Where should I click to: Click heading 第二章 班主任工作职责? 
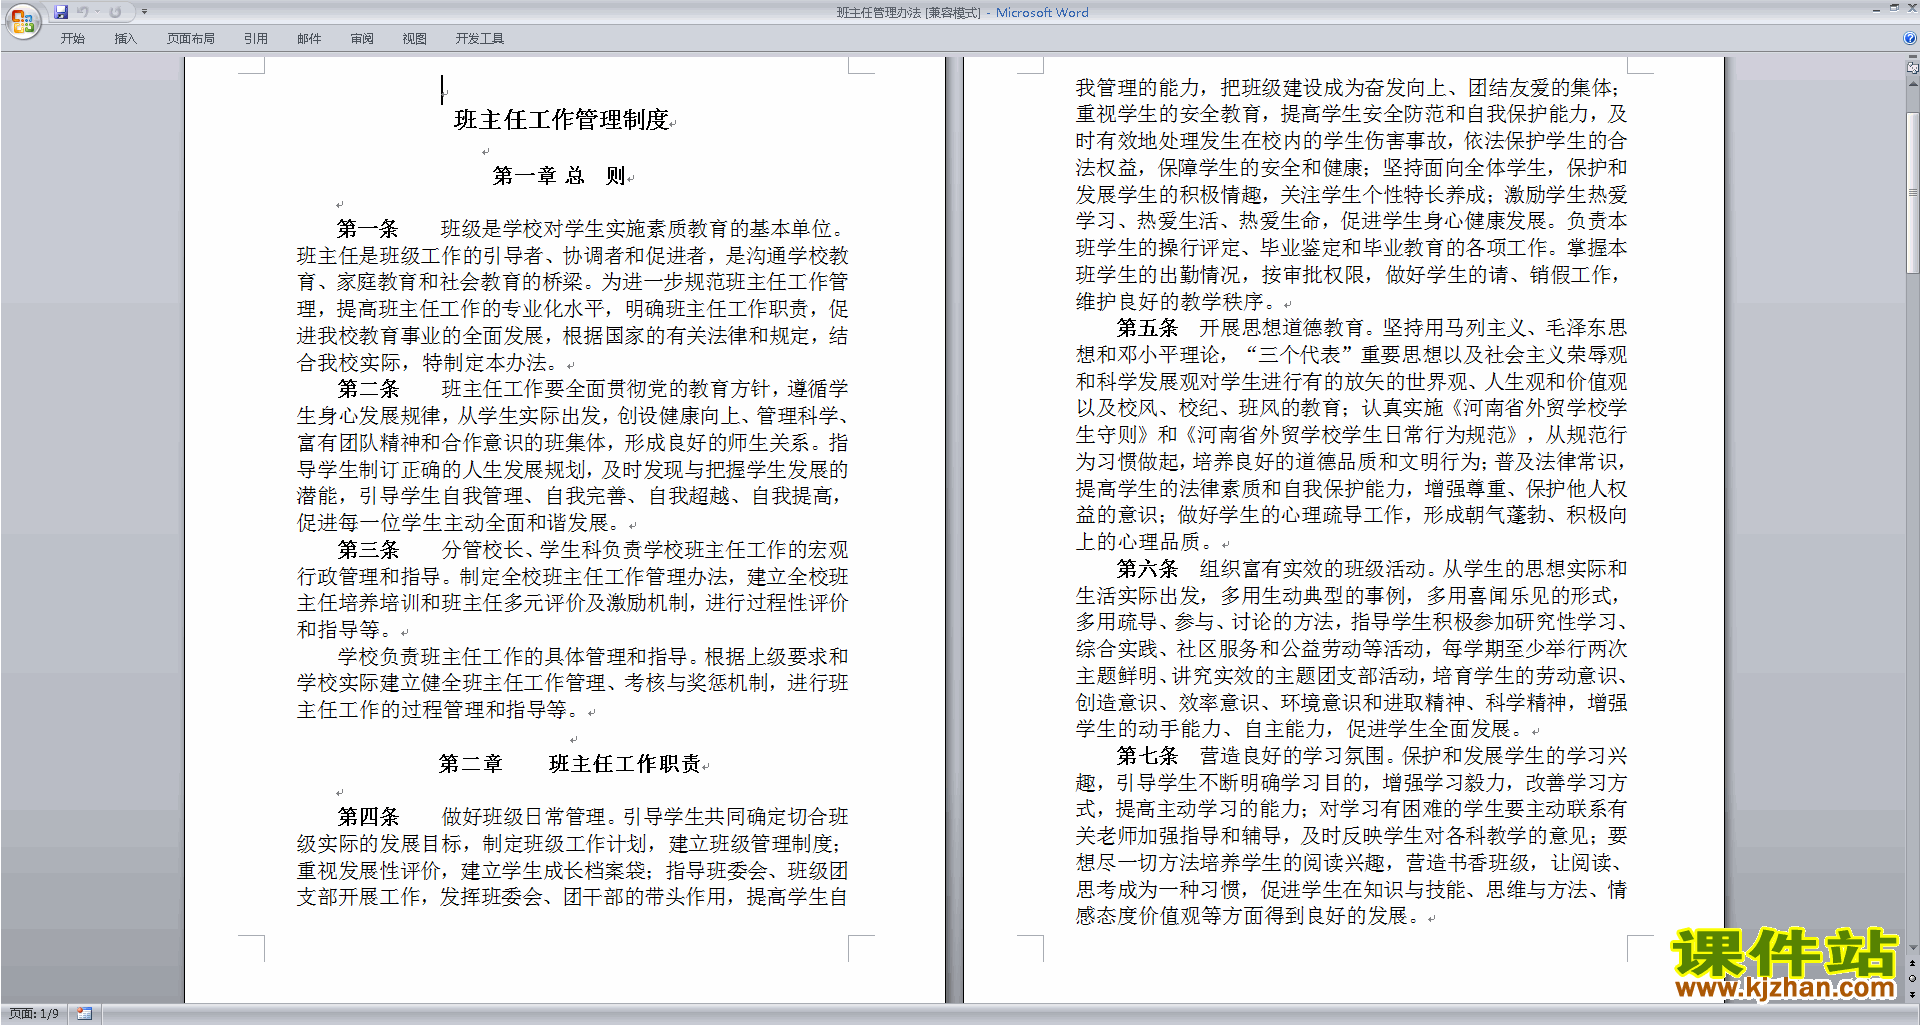570,764
